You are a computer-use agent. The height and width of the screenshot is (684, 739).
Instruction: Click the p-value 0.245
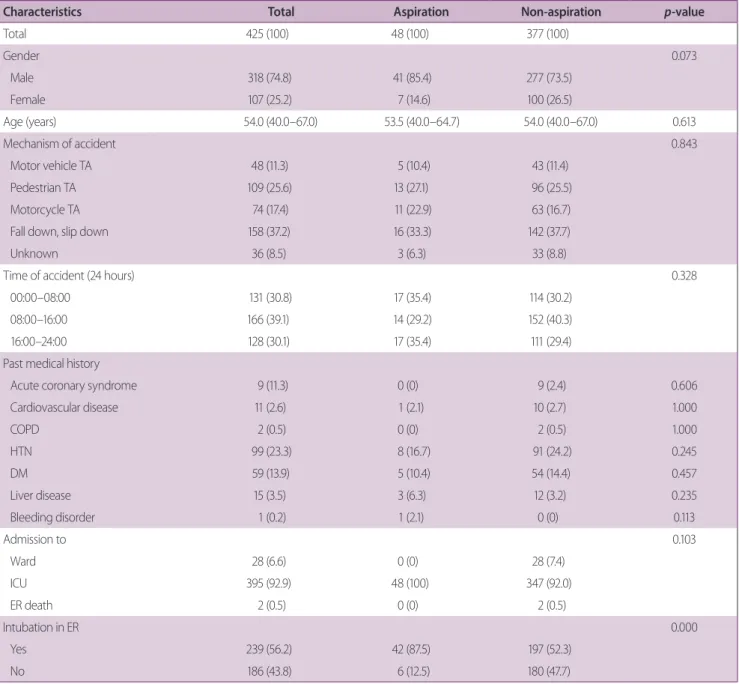click(684, 452)
